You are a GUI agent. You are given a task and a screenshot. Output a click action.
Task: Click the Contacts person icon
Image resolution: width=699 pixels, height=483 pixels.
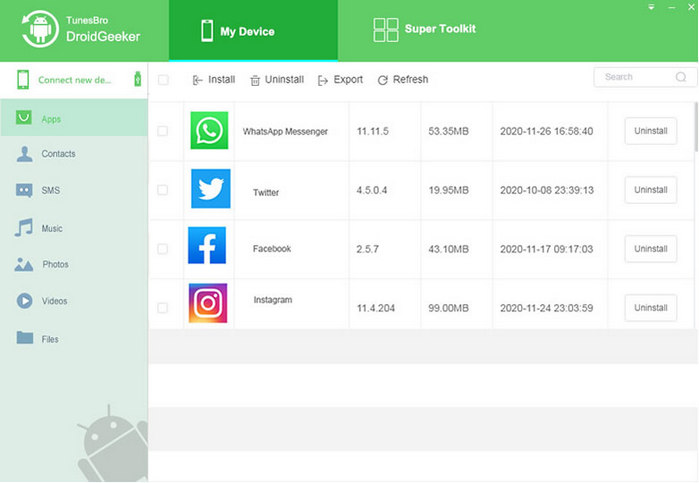pyautogui.click(x=25, y=154)
